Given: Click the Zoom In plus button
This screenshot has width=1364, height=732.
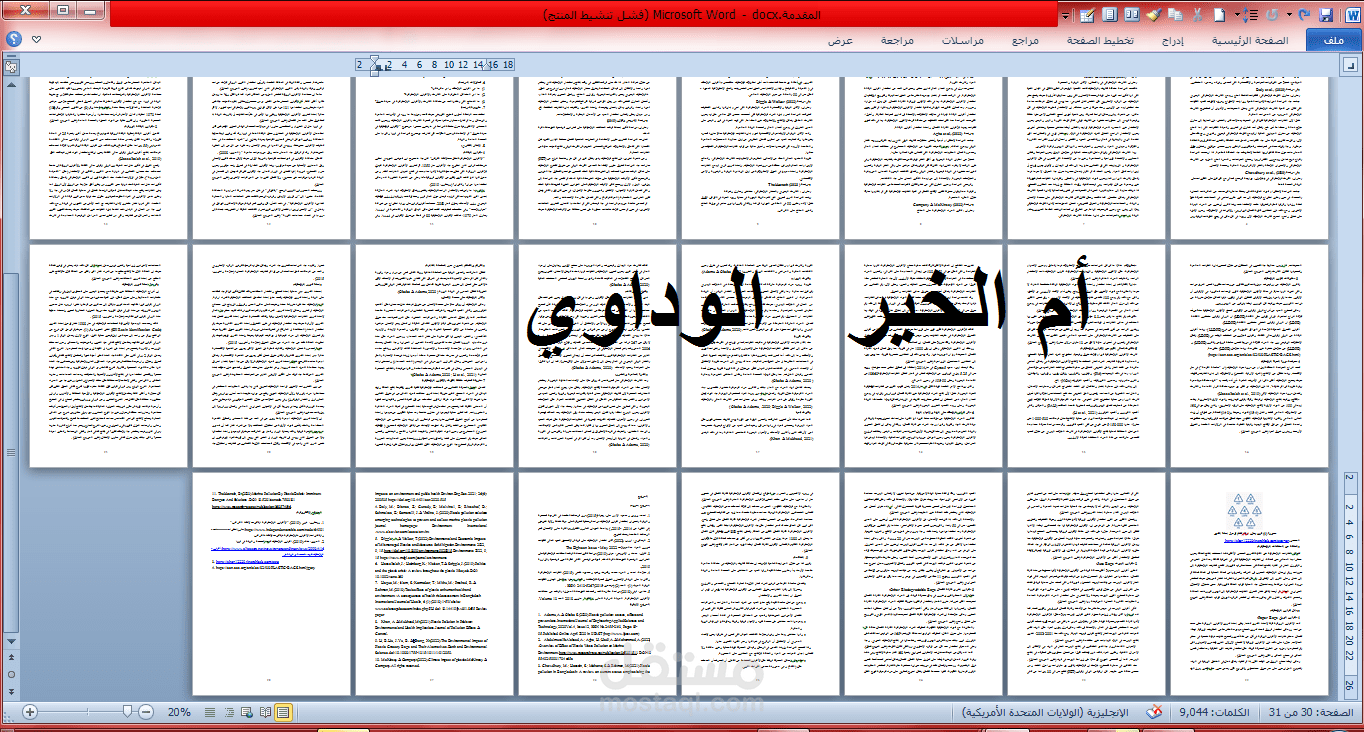Looking at the screenshot, I should click(31, 712).
